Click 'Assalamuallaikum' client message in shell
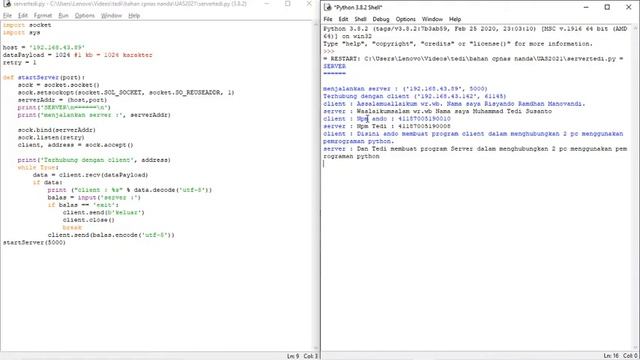 tap(454, 104)
